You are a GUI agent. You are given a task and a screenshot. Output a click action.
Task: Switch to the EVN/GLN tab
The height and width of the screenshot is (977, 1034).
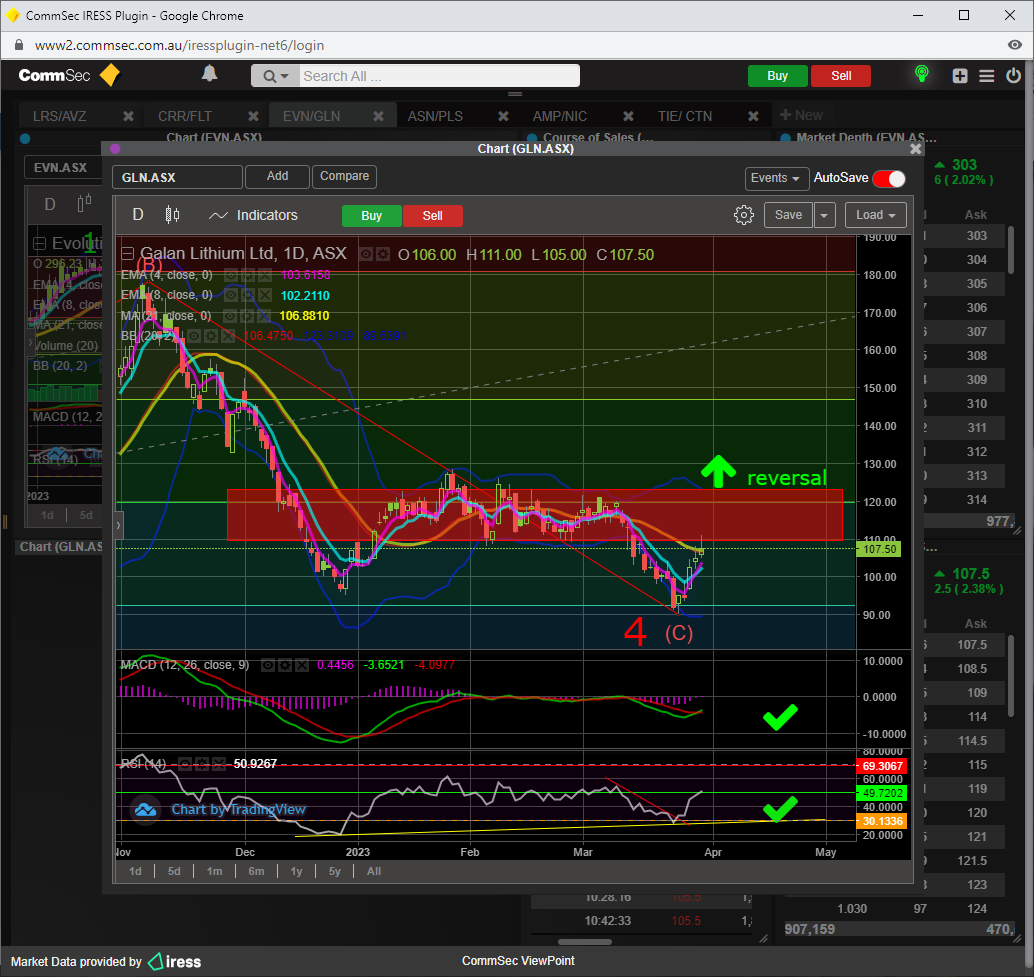coord(311,116)
